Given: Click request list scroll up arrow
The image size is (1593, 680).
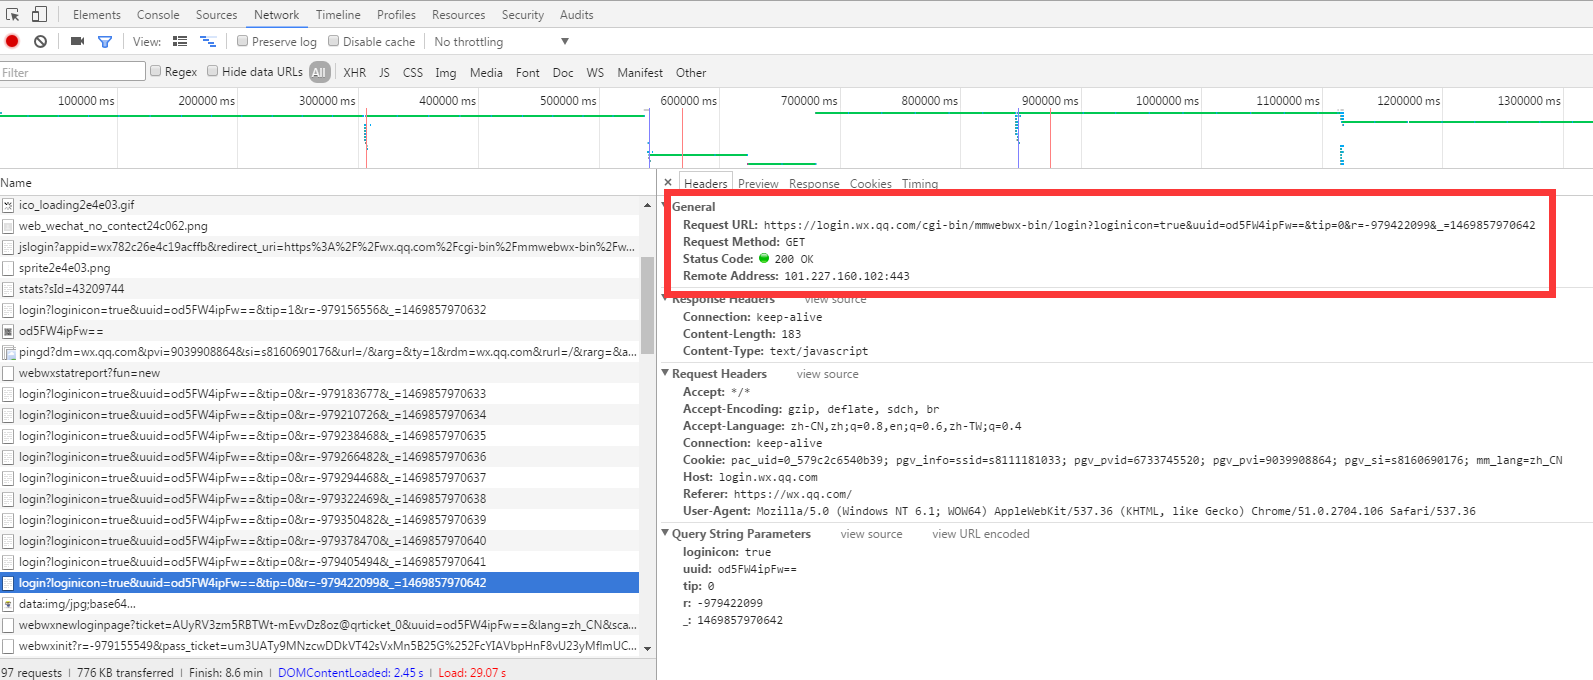Looking at the screenshot, I should [x=647, y=204].
